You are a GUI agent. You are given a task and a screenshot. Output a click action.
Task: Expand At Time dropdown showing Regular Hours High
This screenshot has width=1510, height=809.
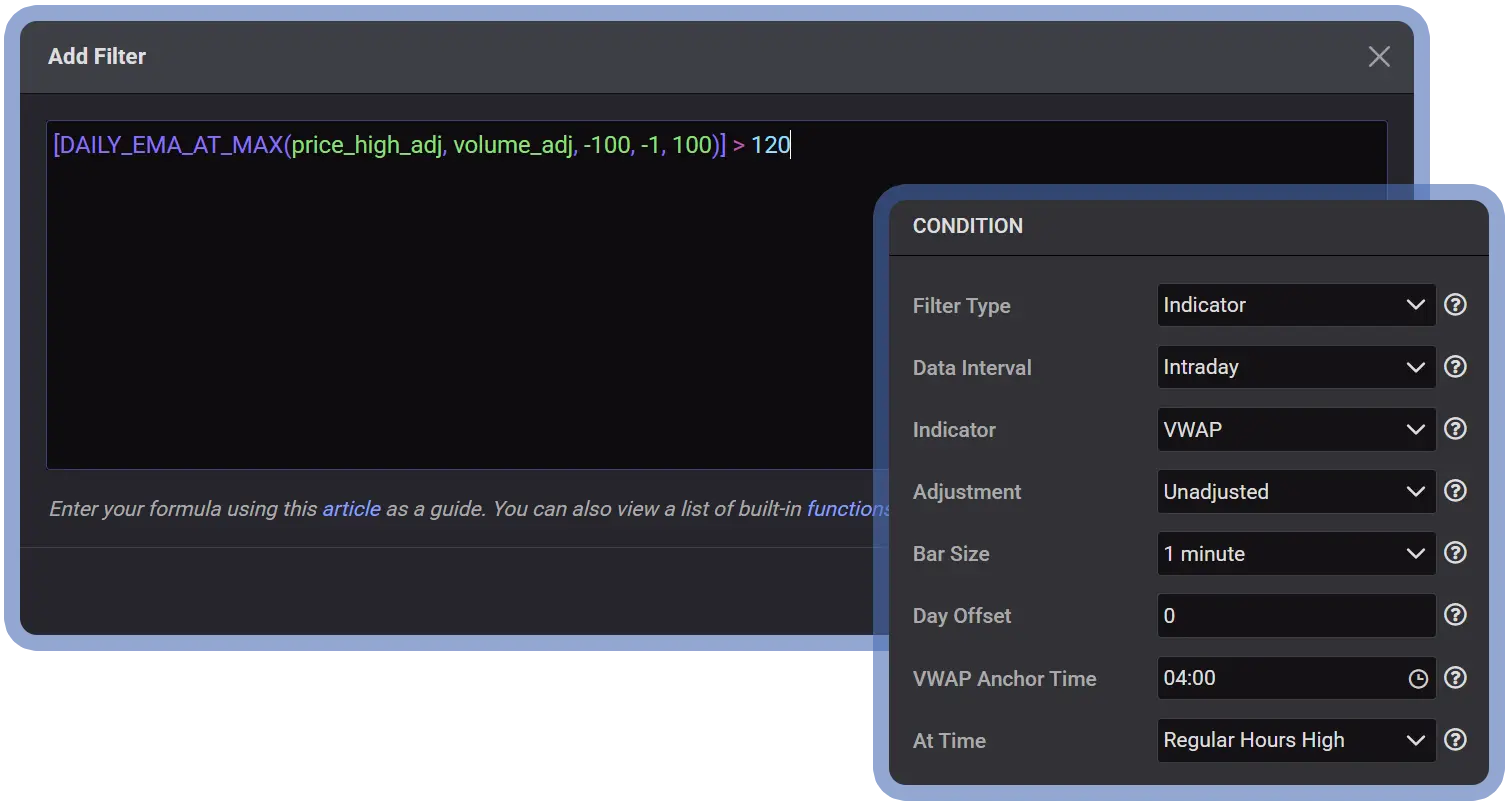(1296, 740)
